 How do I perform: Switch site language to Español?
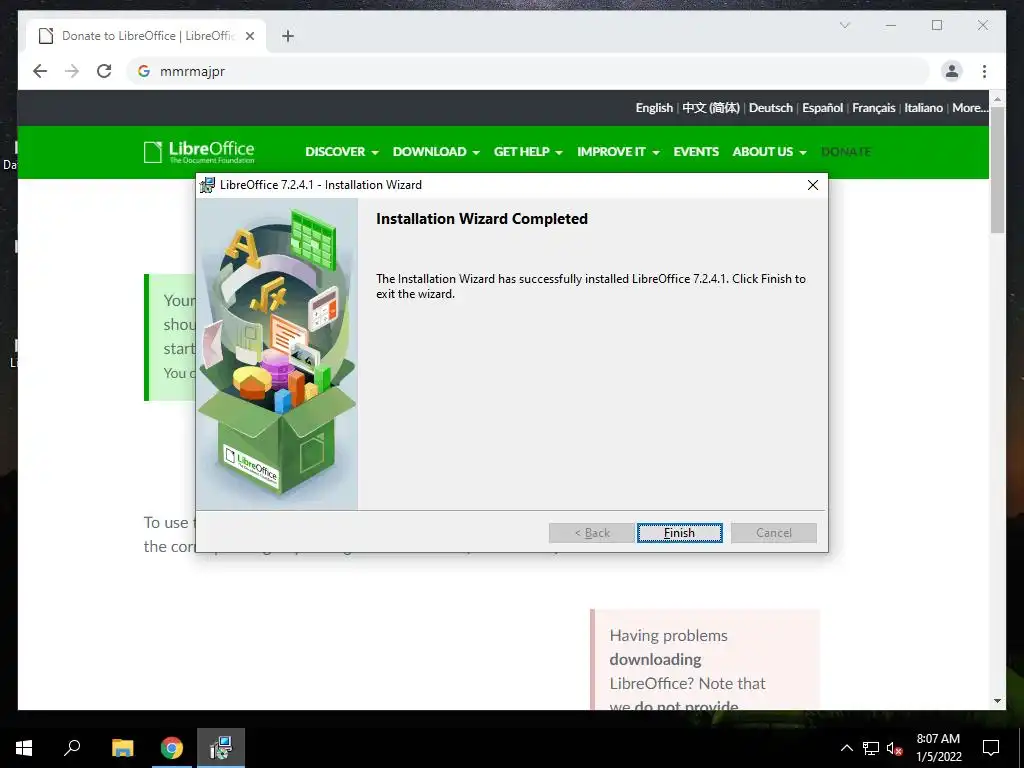tap(822, 108)
